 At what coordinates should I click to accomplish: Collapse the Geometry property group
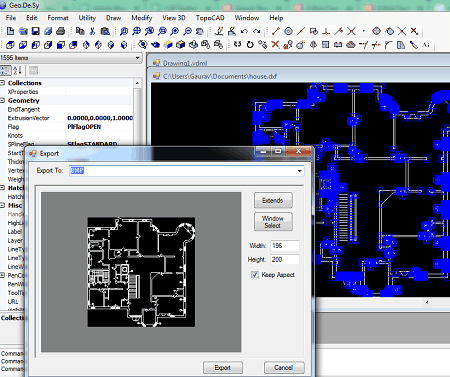point(3,100)
